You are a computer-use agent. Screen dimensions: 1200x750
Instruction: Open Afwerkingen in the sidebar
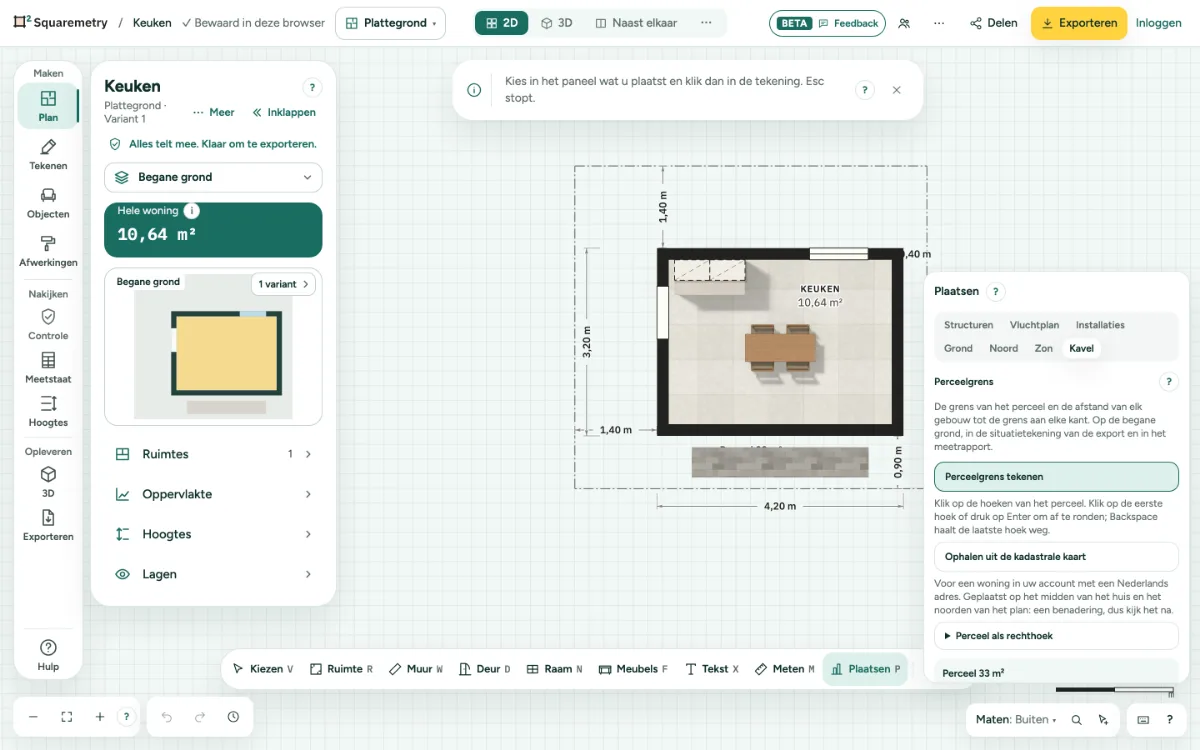pos(48,251)
